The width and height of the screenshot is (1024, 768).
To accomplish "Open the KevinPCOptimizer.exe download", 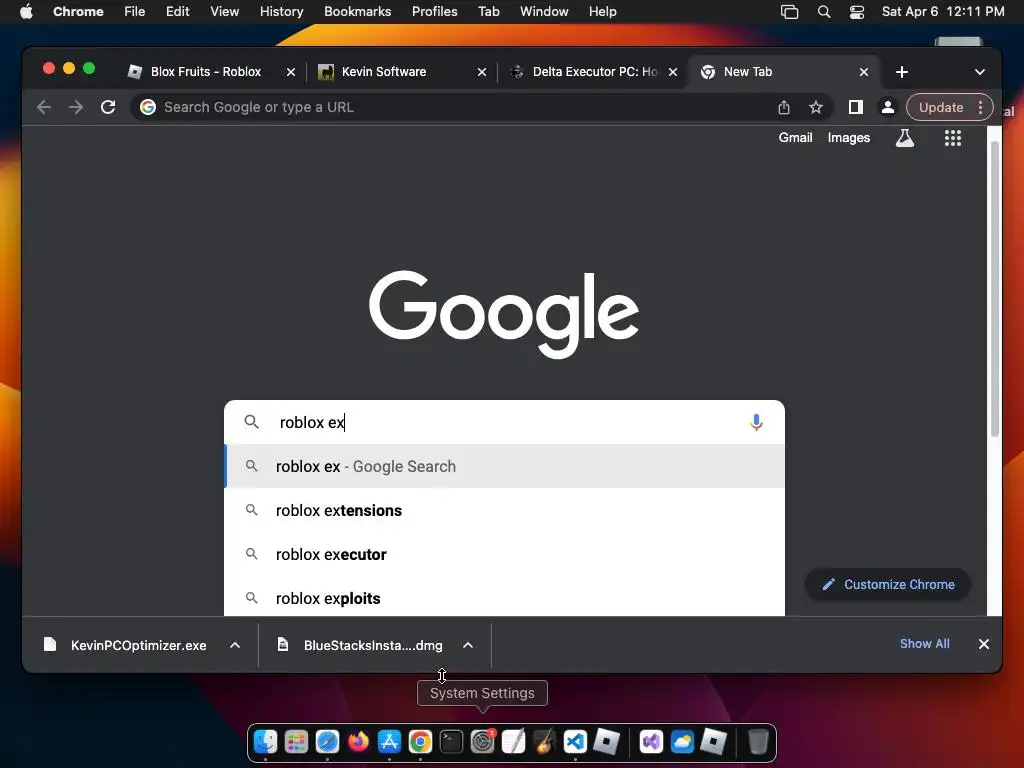I will [138, 645].
